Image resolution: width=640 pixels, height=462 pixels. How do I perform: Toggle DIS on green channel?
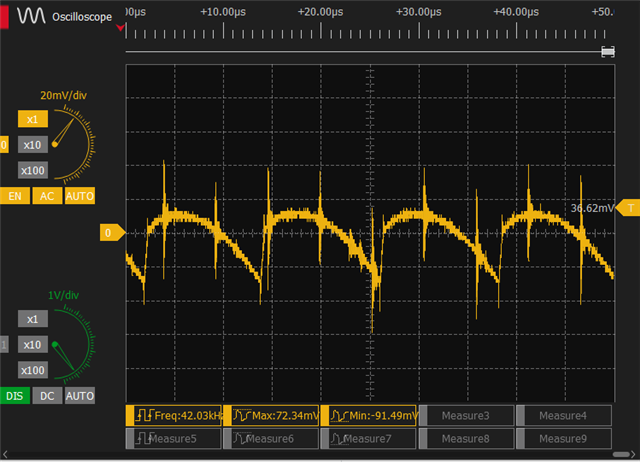coord(15,395)
